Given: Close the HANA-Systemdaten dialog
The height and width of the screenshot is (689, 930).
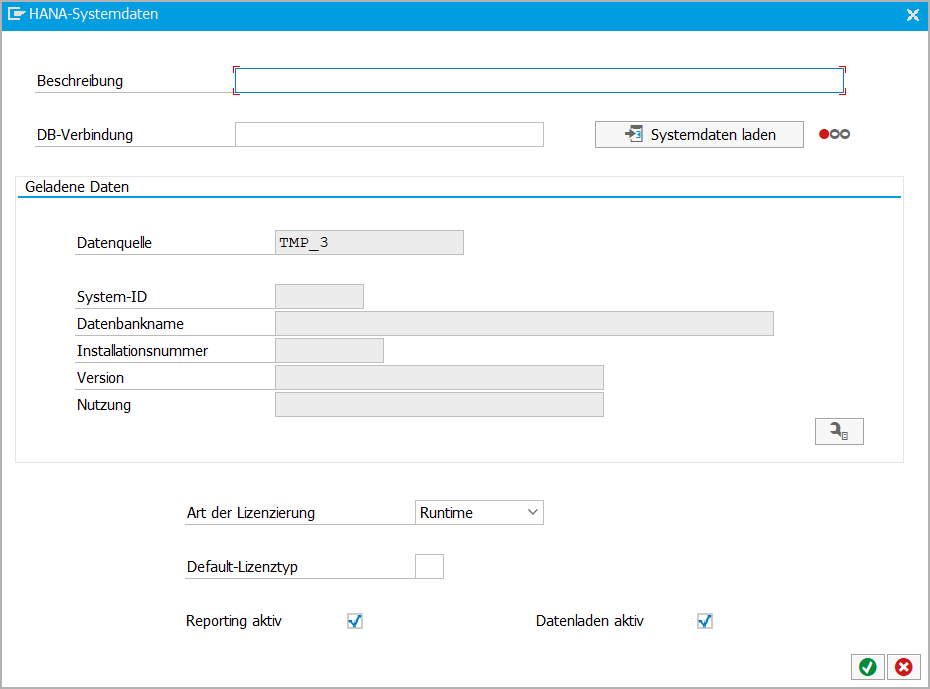Looking at the screenshot, I should (913, 15).
